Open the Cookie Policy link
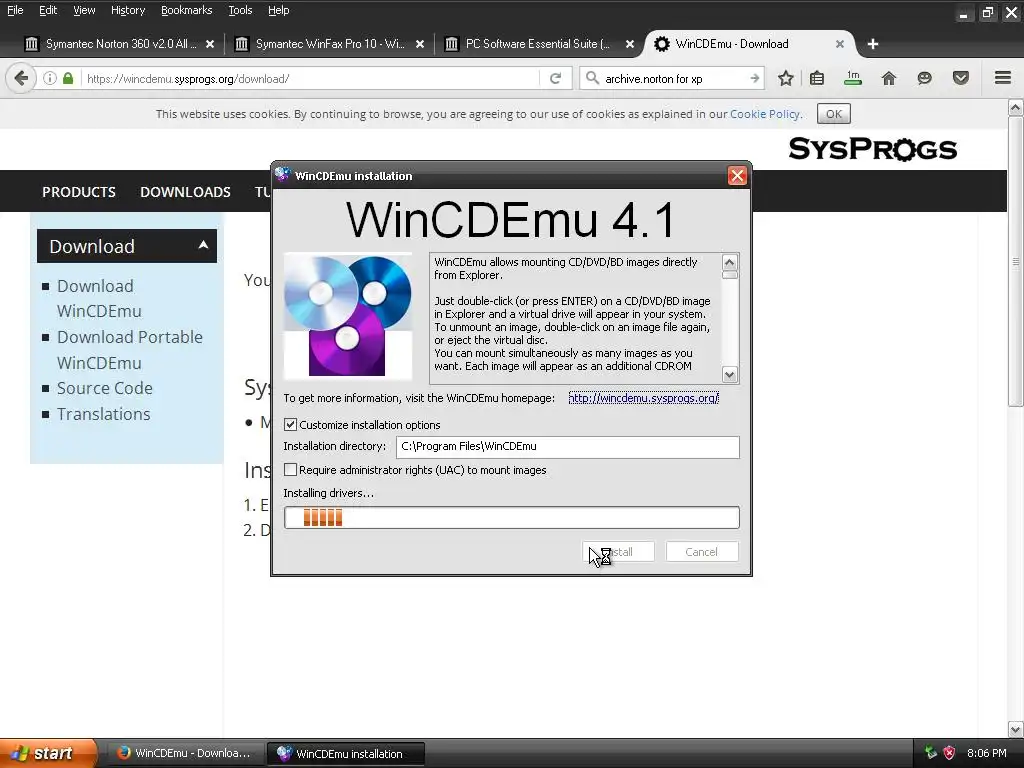Viewport: 1024px width, 768px height. click(765, 114)
